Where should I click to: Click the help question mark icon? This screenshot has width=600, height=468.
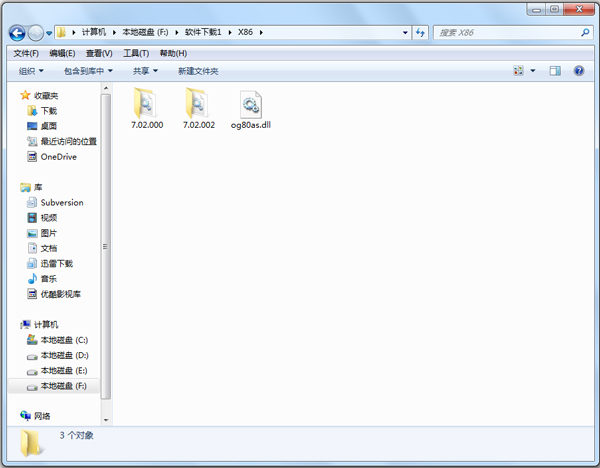coord(578,71)
